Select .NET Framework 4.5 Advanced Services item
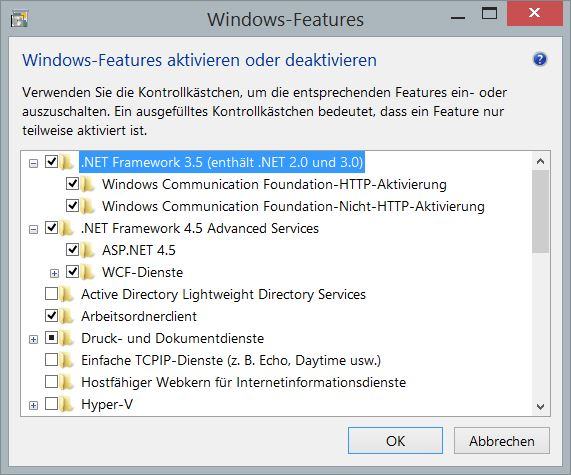The image size is (571, 475). [200, 228]
